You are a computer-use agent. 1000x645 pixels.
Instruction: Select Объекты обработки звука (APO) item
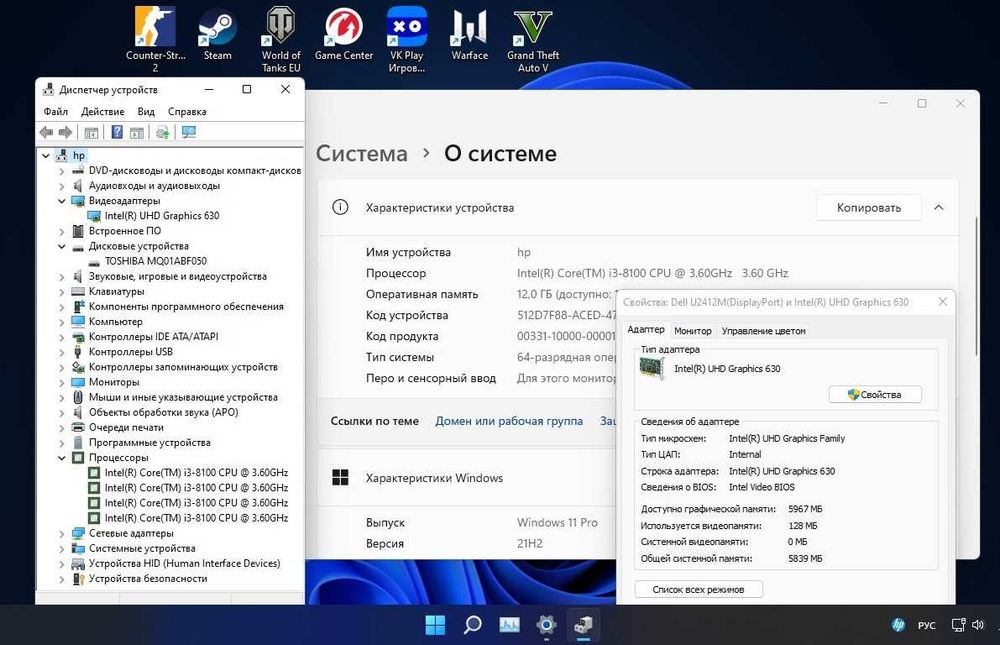(x=163, y=412)
